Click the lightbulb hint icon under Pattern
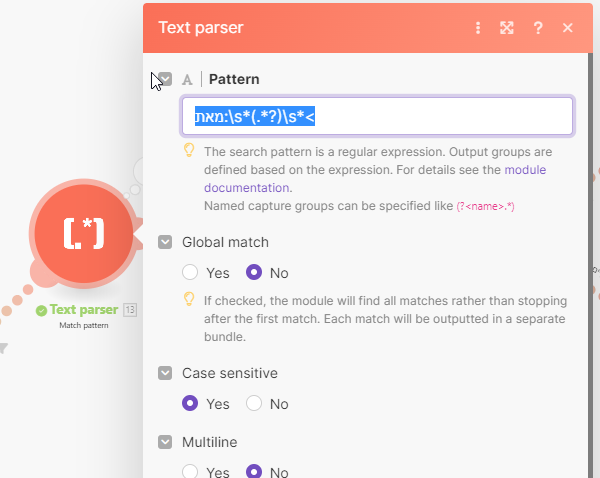Viewport: 600px width, 478px height. tap(188, 151)
